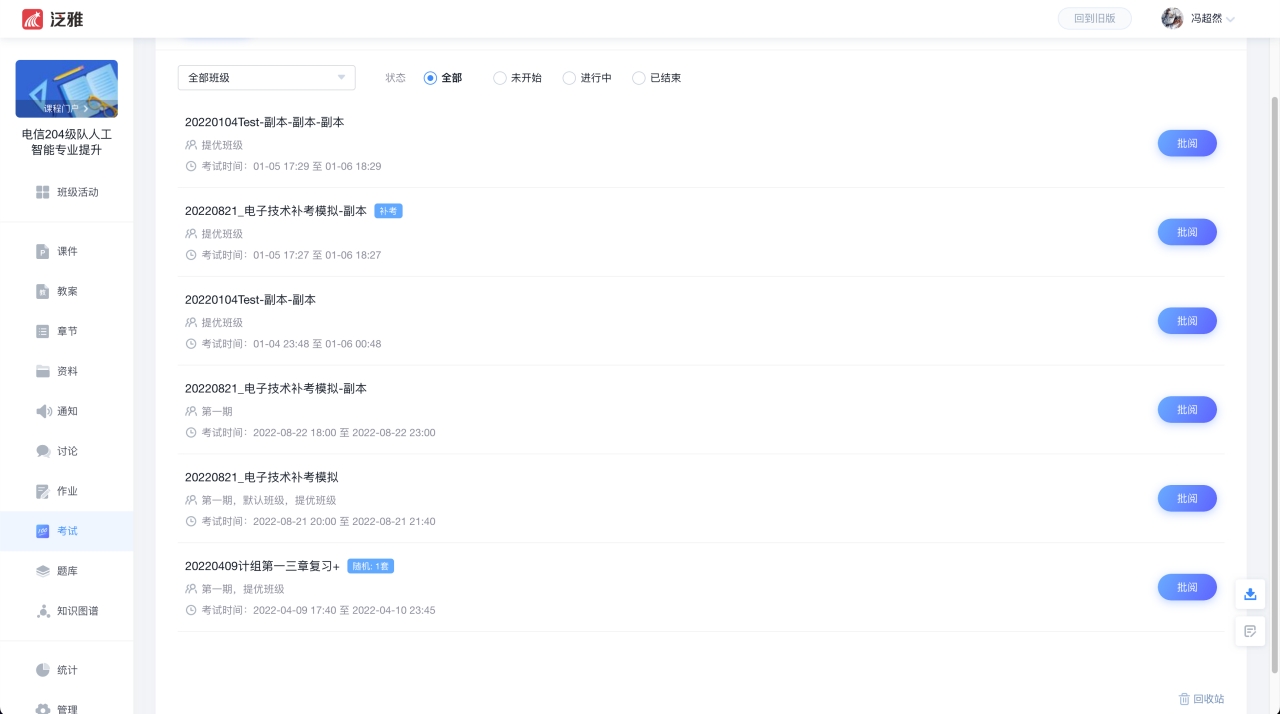Select the 未开始 status radio button
Screen dimensions: 1280x714
click(500, 78)
